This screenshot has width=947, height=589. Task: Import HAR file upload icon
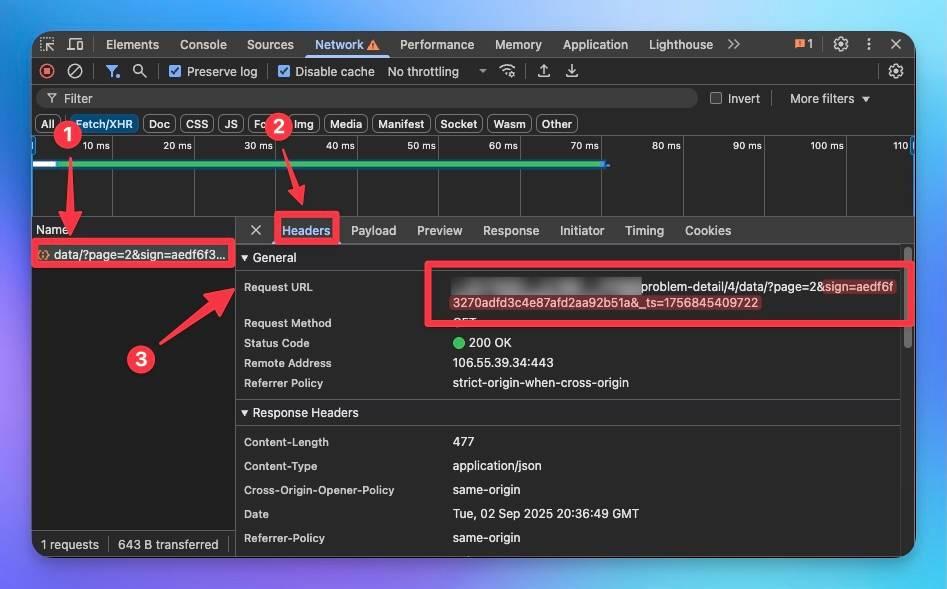point(544,71)
